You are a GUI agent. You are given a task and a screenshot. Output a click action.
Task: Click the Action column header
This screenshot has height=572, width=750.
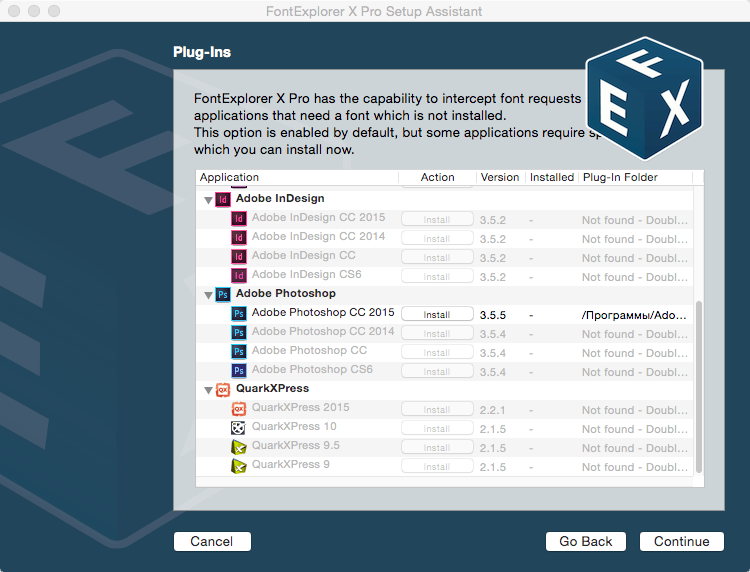pyautogui.click(x=437, y=177)
